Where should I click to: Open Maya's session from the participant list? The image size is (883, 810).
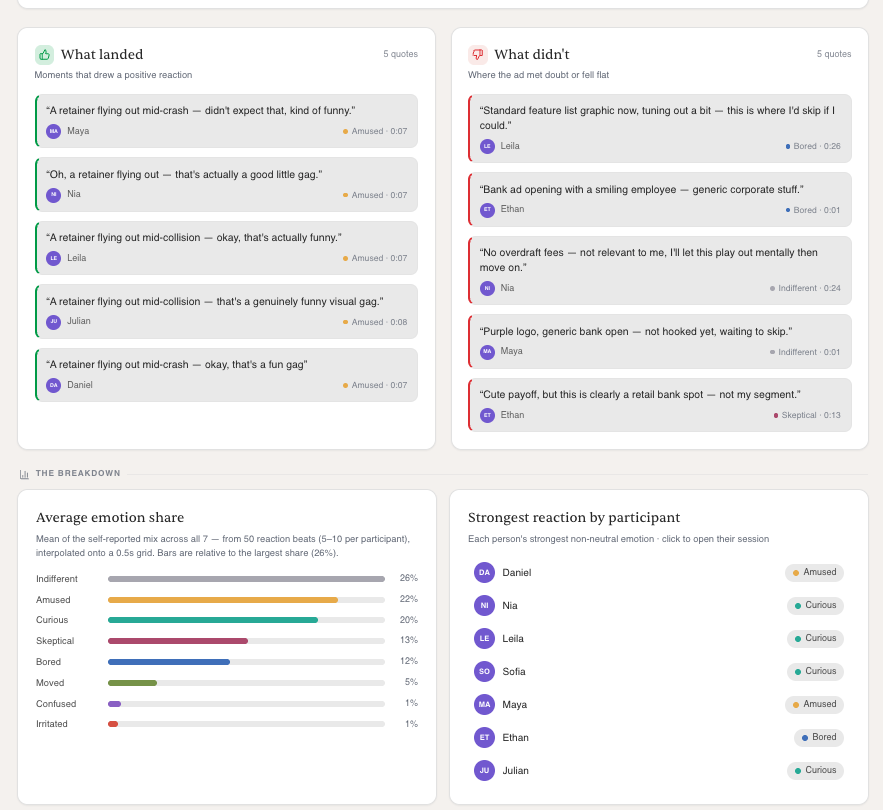click(x=659, y=704)
